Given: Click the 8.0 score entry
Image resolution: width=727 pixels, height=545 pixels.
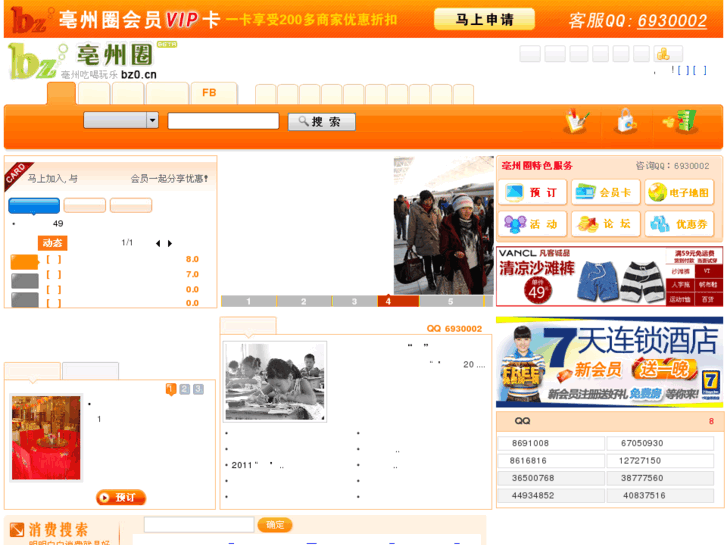Looking at the screenshot, I should click(x=192, y=259).
